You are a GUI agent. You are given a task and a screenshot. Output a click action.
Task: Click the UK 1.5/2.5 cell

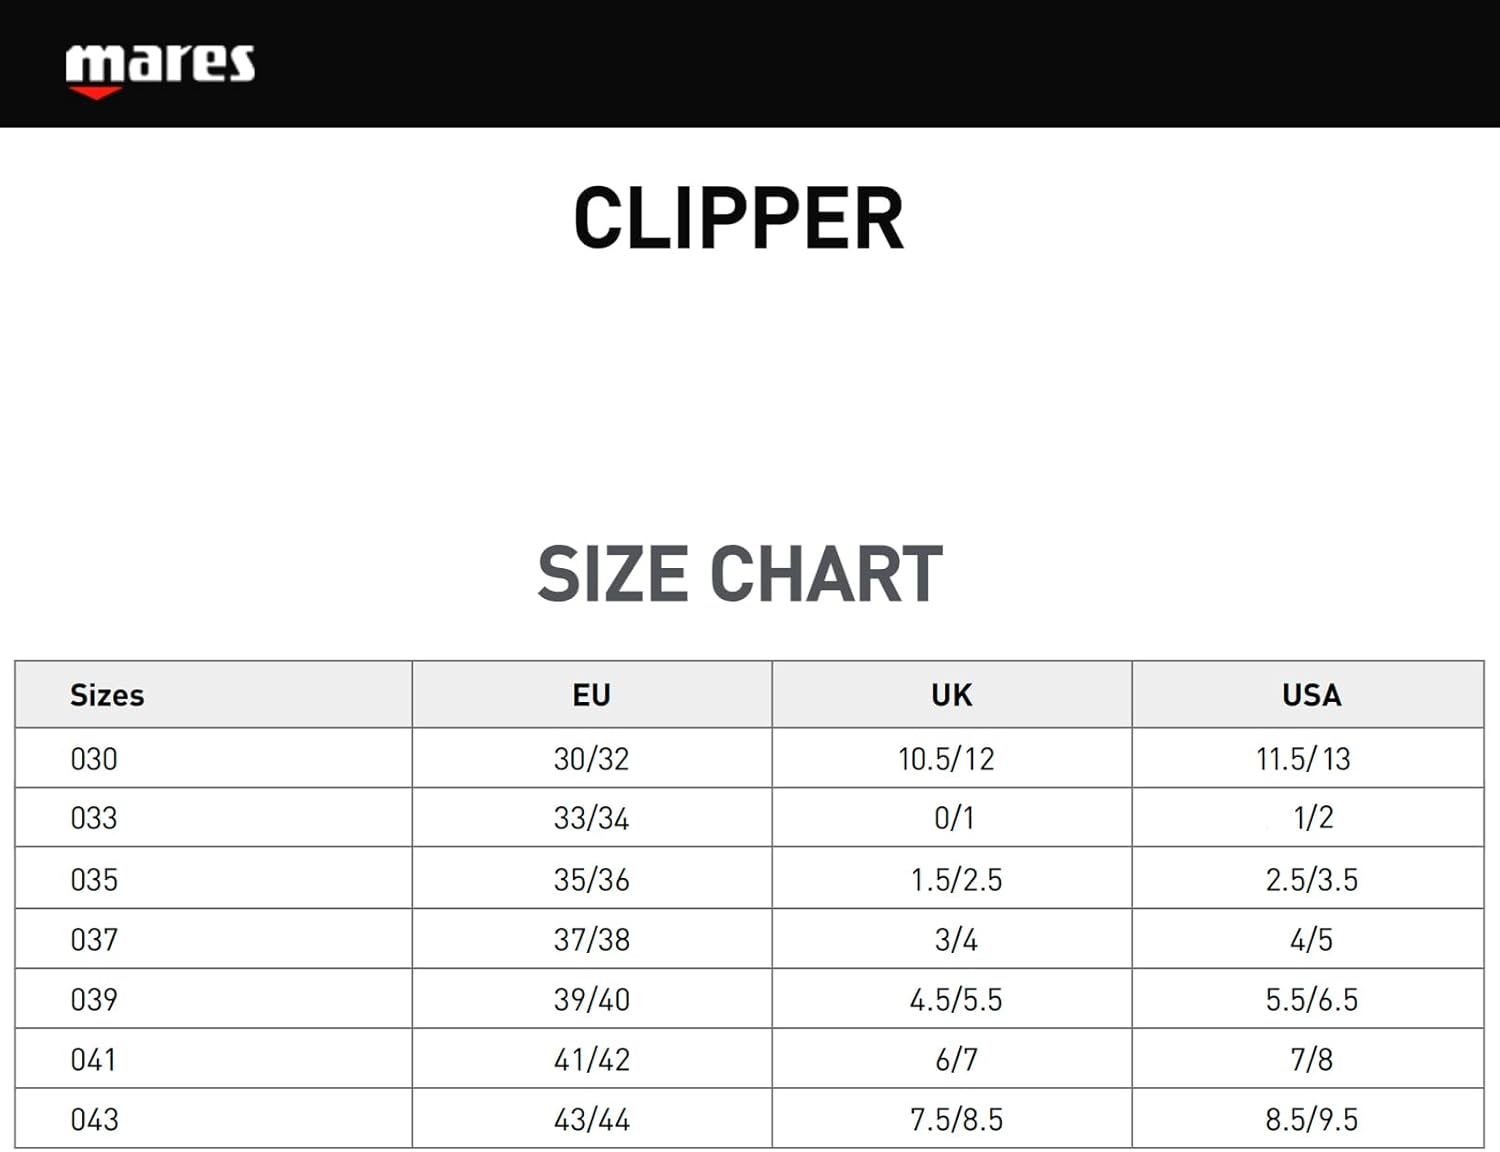[x=955, y=880]
